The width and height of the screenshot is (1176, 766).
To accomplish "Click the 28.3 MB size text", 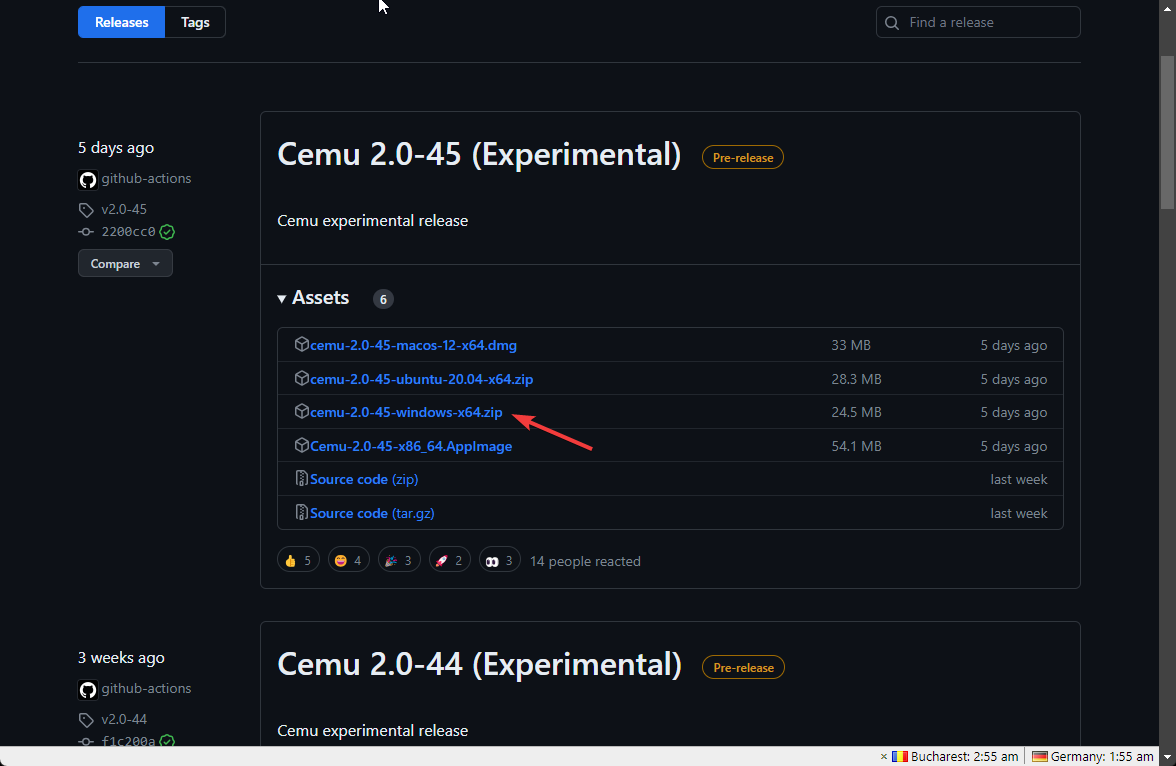I will coord(856,379).
